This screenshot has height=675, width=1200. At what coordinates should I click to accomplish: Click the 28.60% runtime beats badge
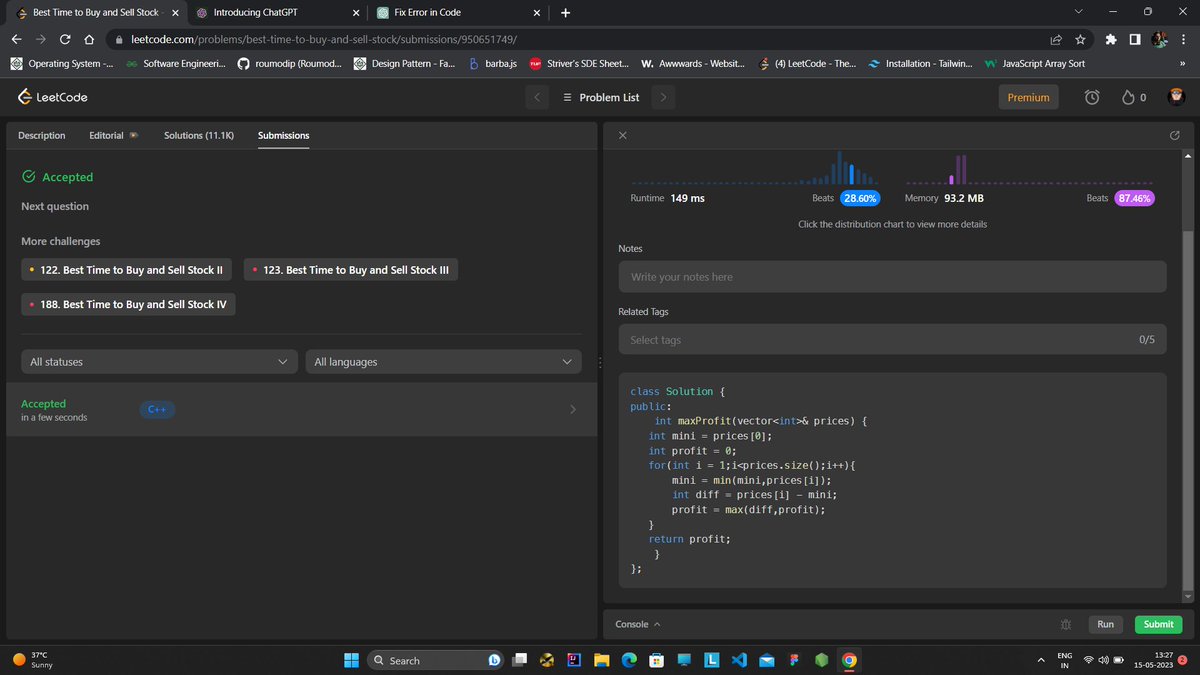pyautogui.click(x=859, y=198)
